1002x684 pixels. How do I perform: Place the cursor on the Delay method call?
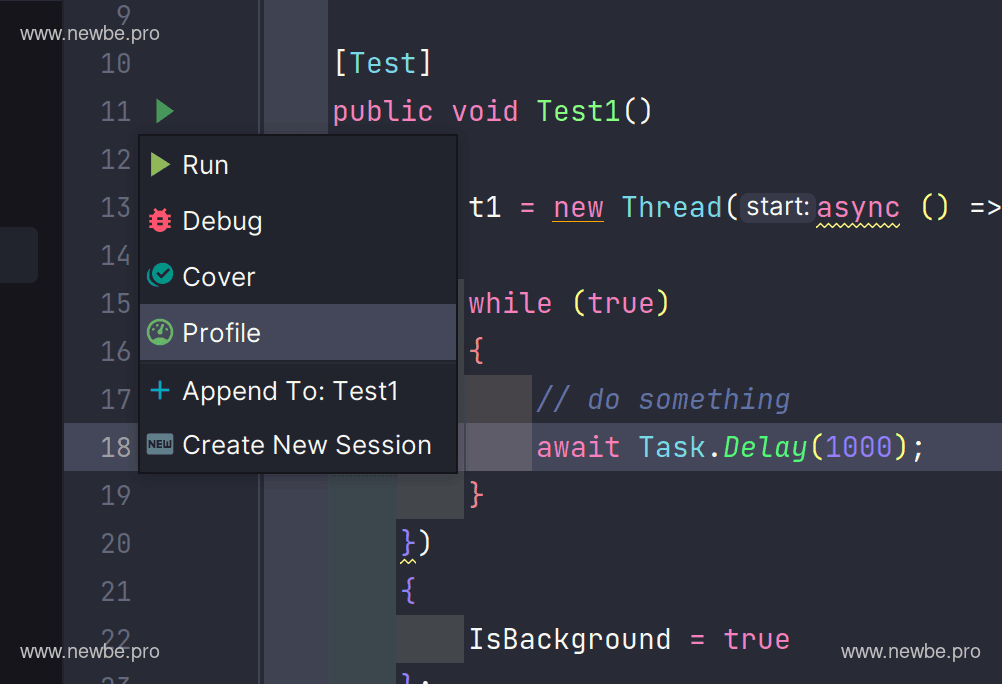coord(765,447)
